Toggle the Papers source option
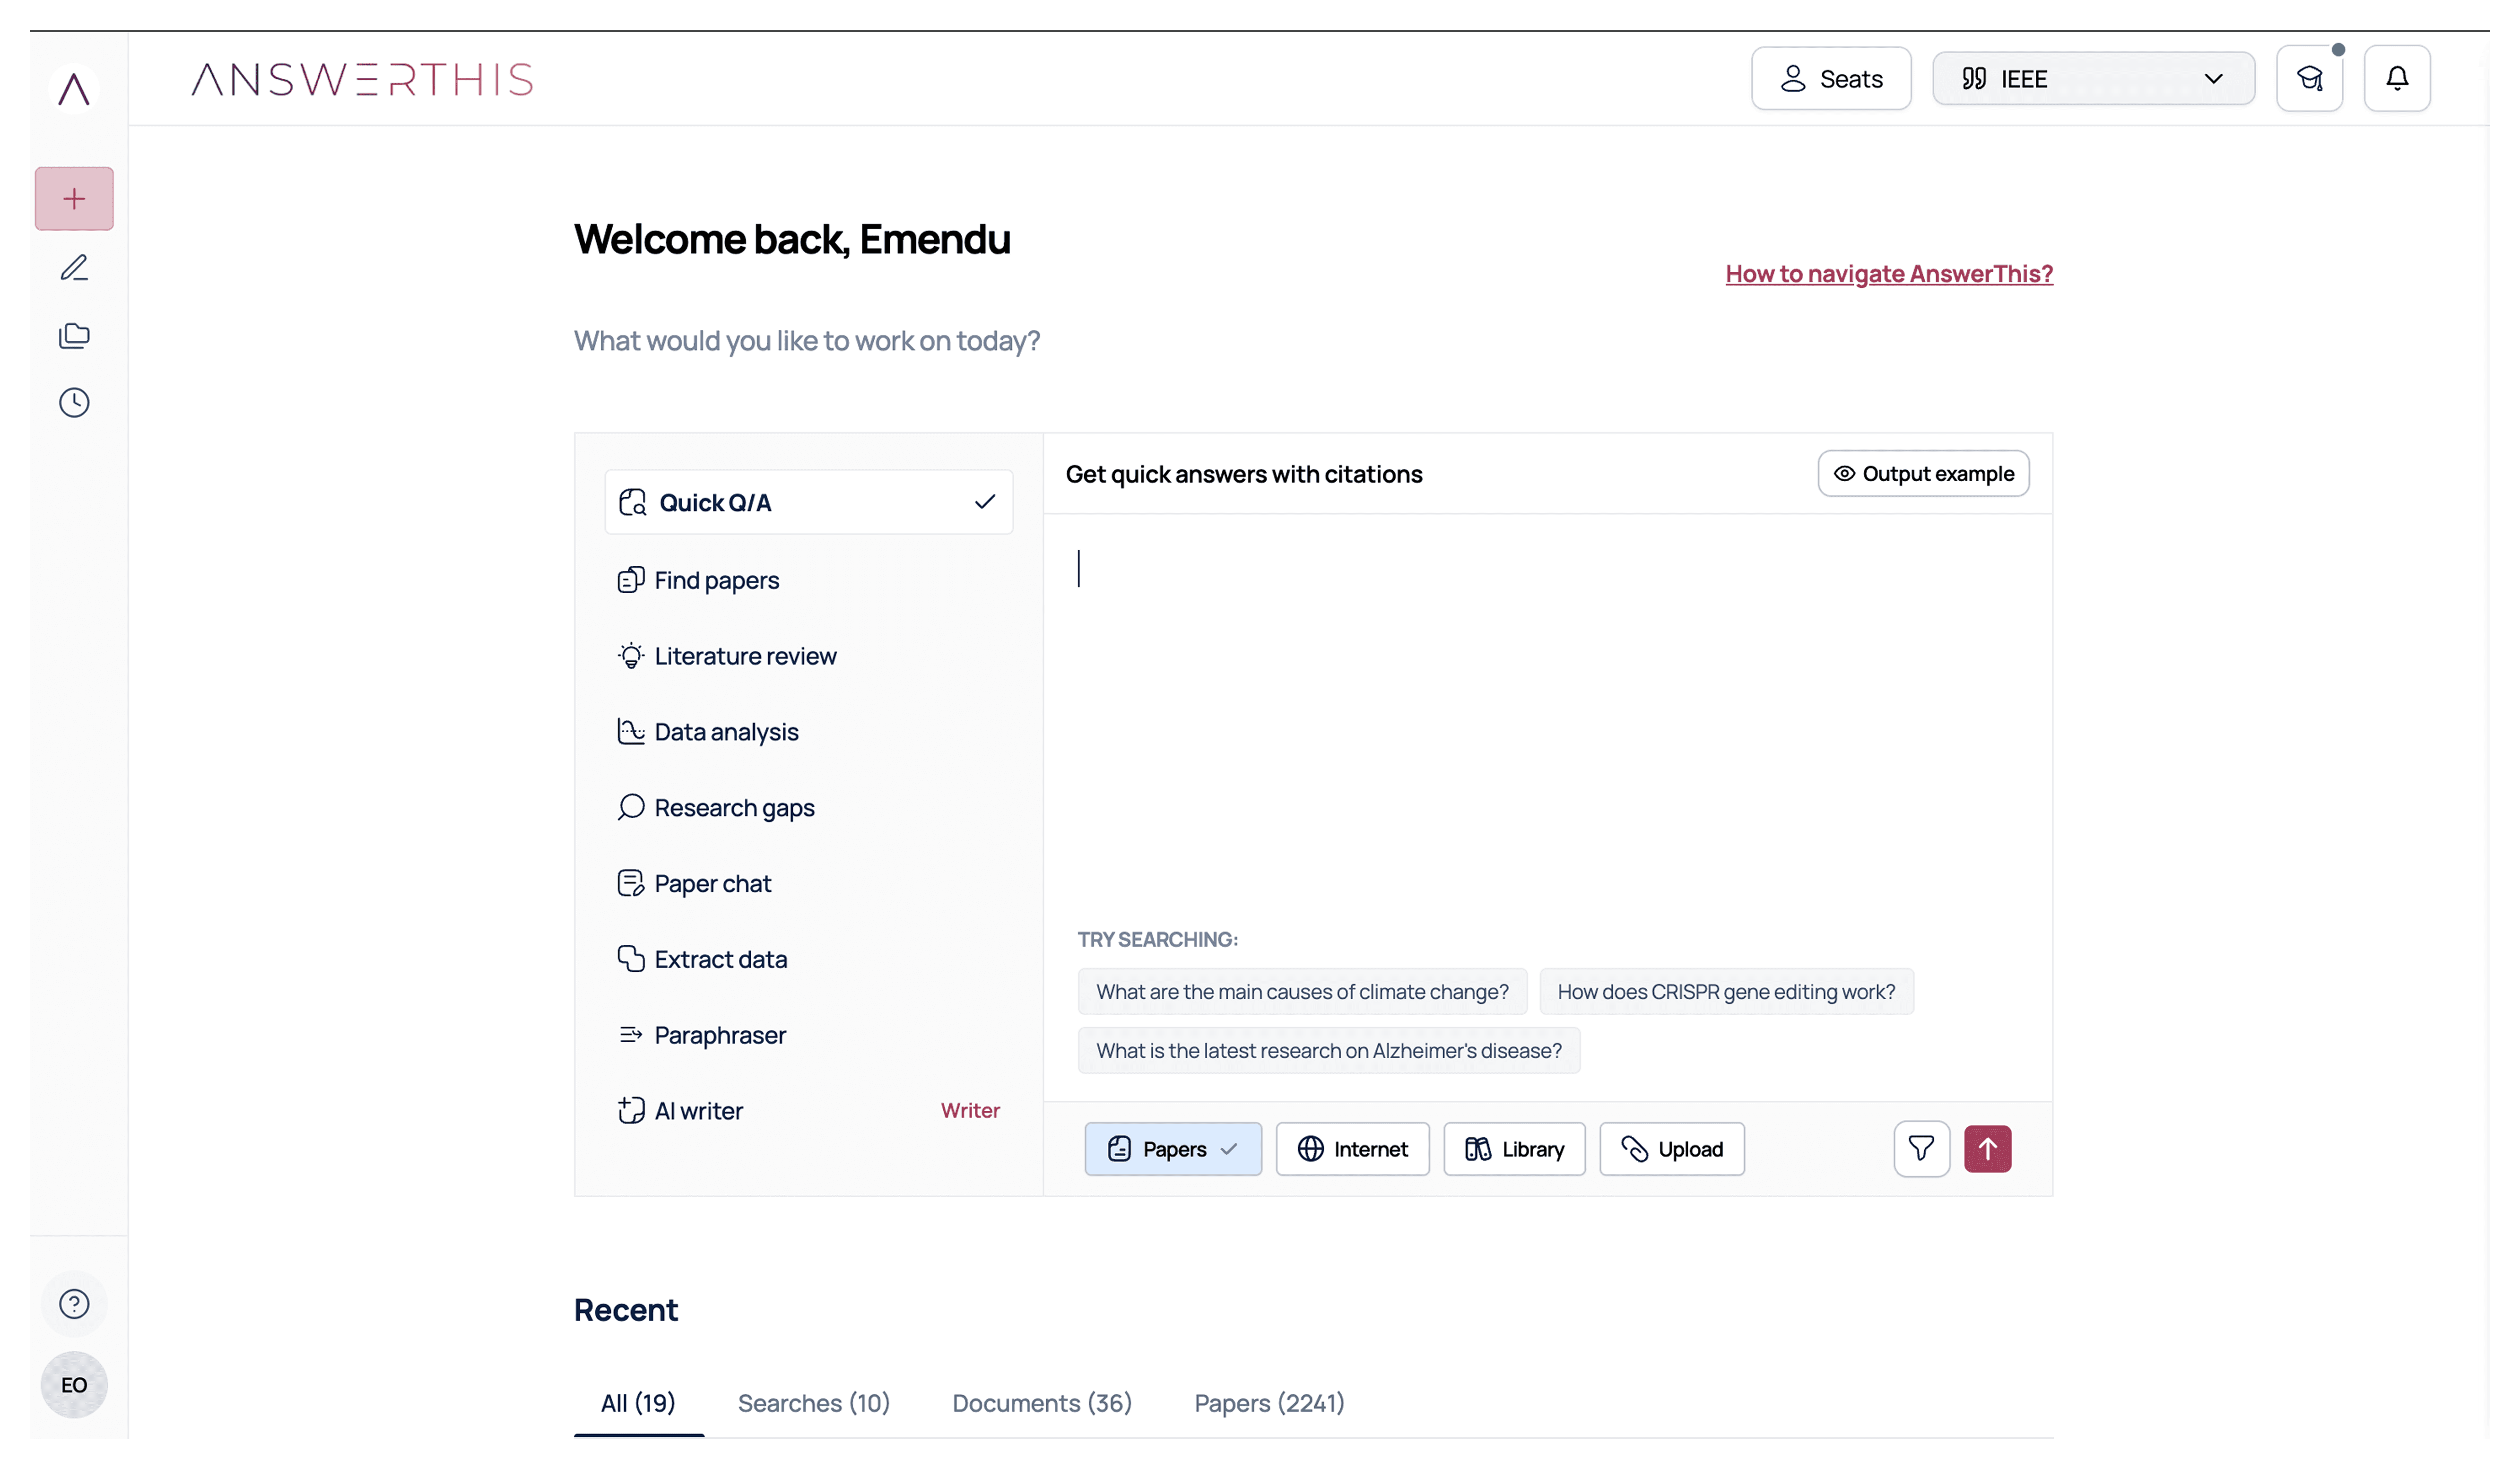Viewport: 2520px width, 1469px height. pos(1172,1149)
